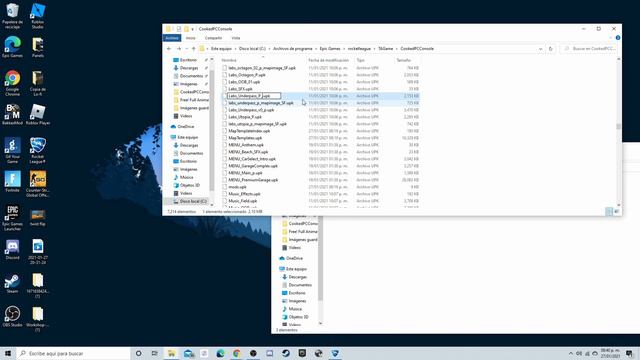Image resolution: width=640 pixels, height=360 pixels.
Task: Switch to the large icons view in the status bar
Action: (x=616, y=211)
